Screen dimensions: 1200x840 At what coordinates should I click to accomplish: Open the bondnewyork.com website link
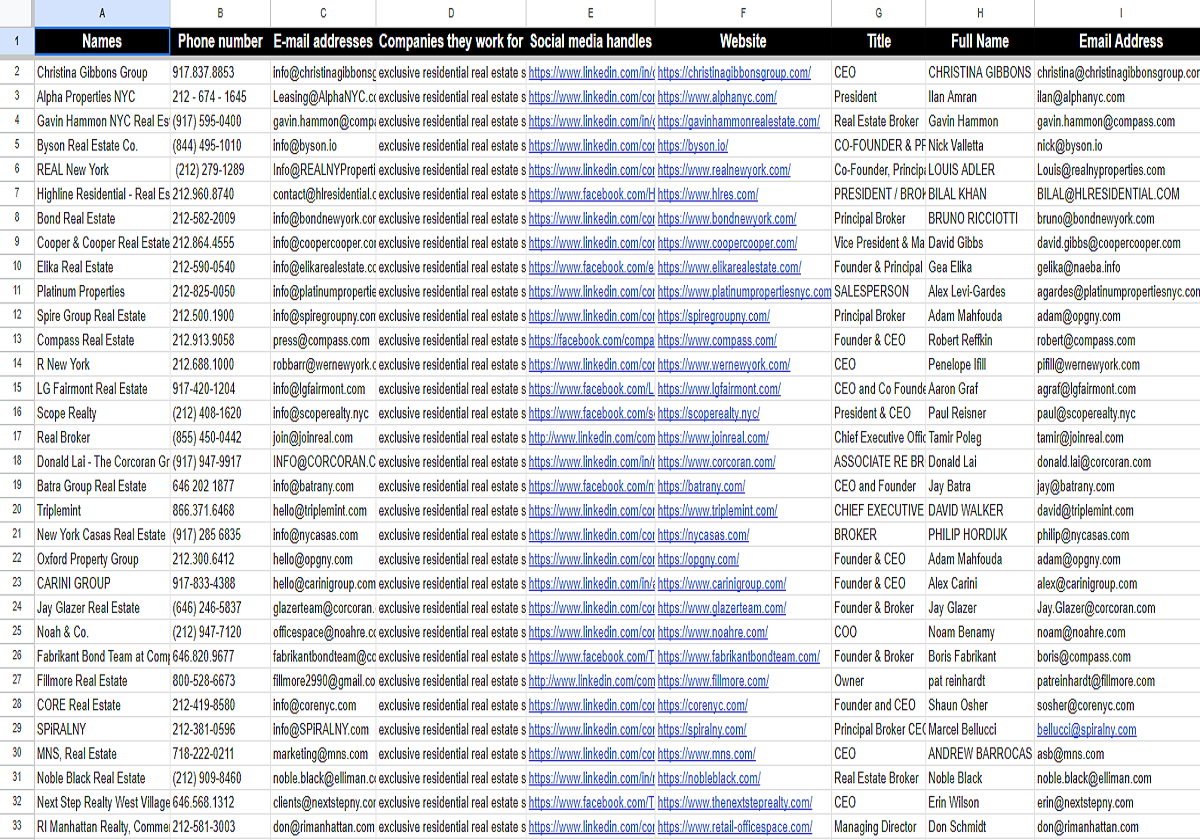point(727,219)
